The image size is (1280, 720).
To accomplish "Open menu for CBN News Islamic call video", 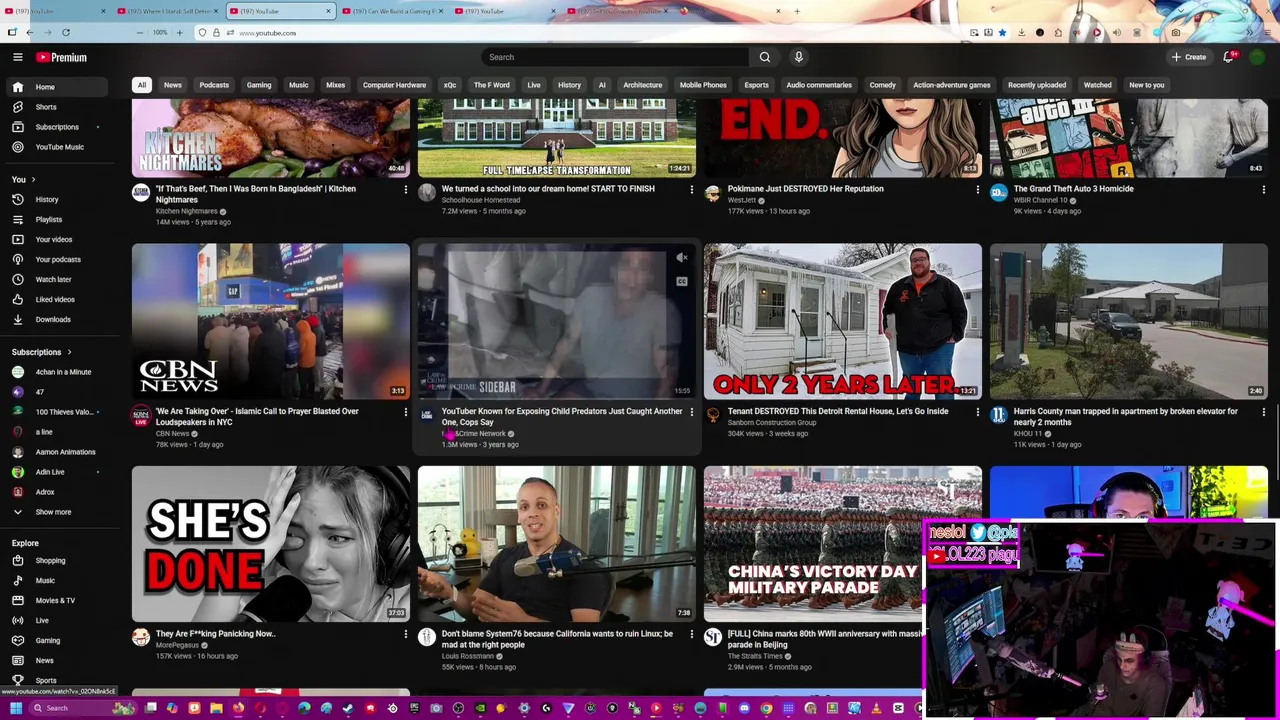I will [405, 412].
